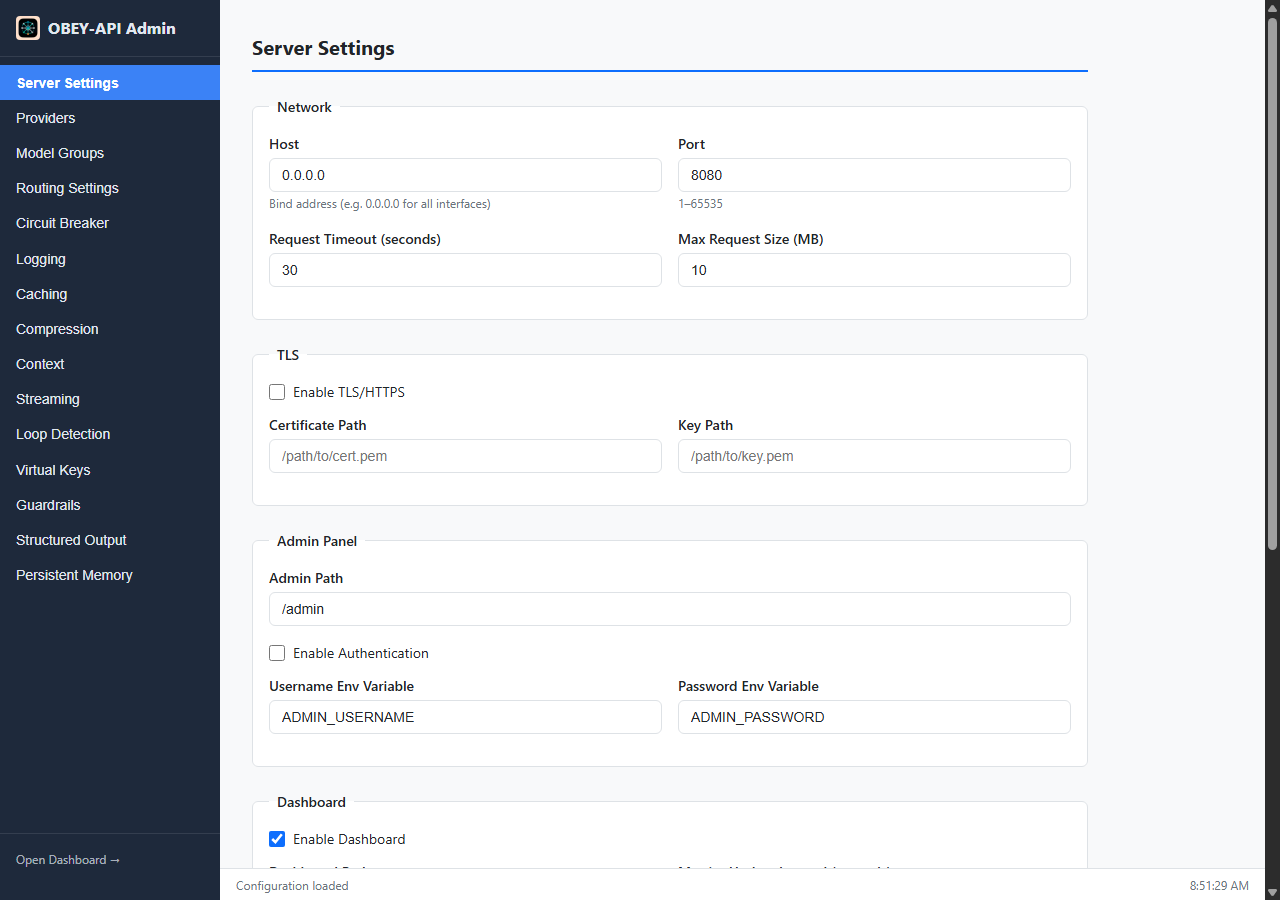The height and width of the screenshot is (900, 1280).
Task: Tick the Enable Authentication checkbox
Action: click(277, 653)
